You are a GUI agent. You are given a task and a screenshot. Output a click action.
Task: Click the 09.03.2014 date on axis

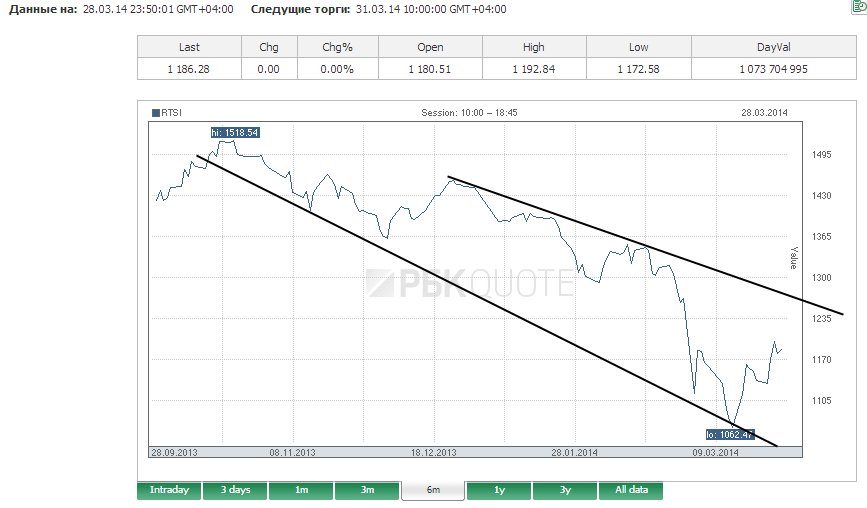pyautogui.click(x=715, y=453)
